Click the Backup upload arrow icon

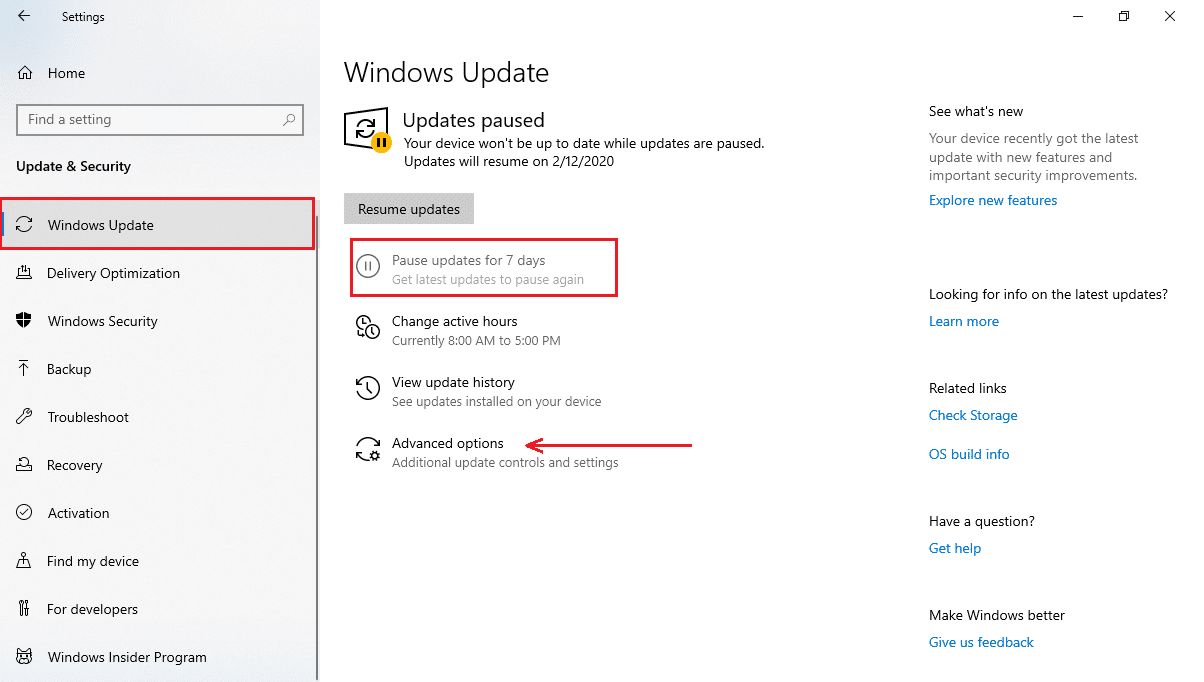coord(25,369)
